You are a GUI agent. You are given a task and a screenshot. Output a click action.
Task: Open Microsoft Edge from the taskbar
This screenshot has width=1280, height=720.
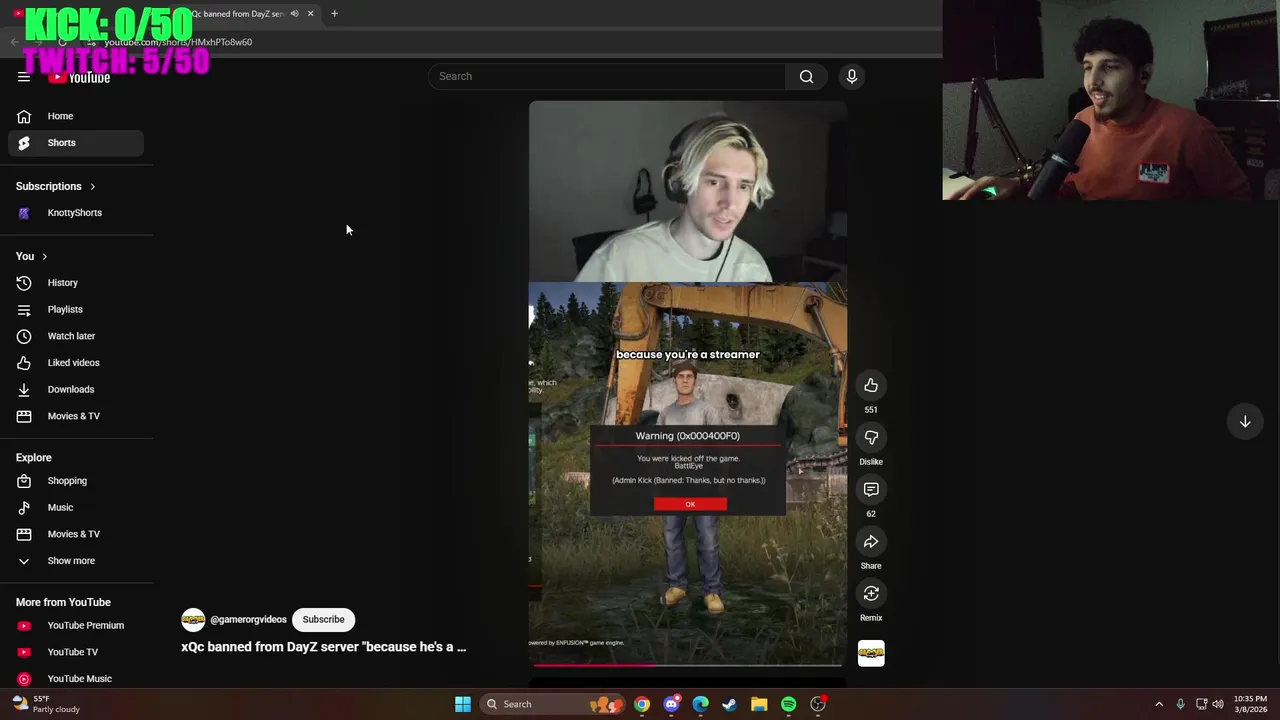tap(700, 704)
